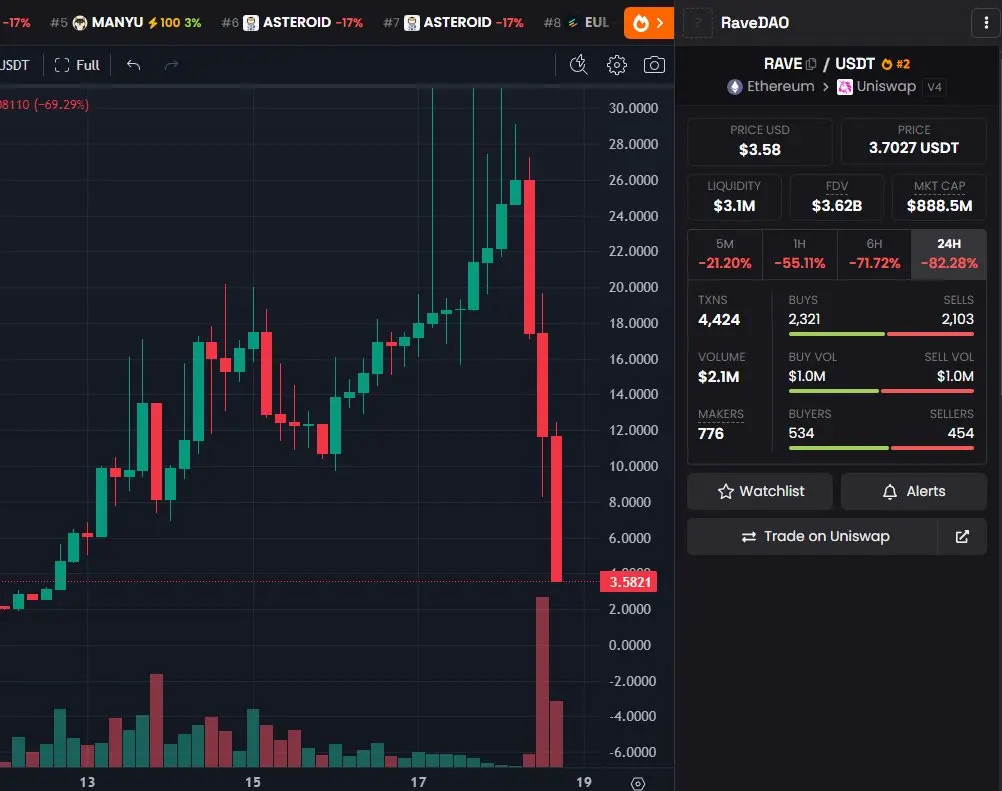Click the VOLUME $2.1M value

pos(718,377)
